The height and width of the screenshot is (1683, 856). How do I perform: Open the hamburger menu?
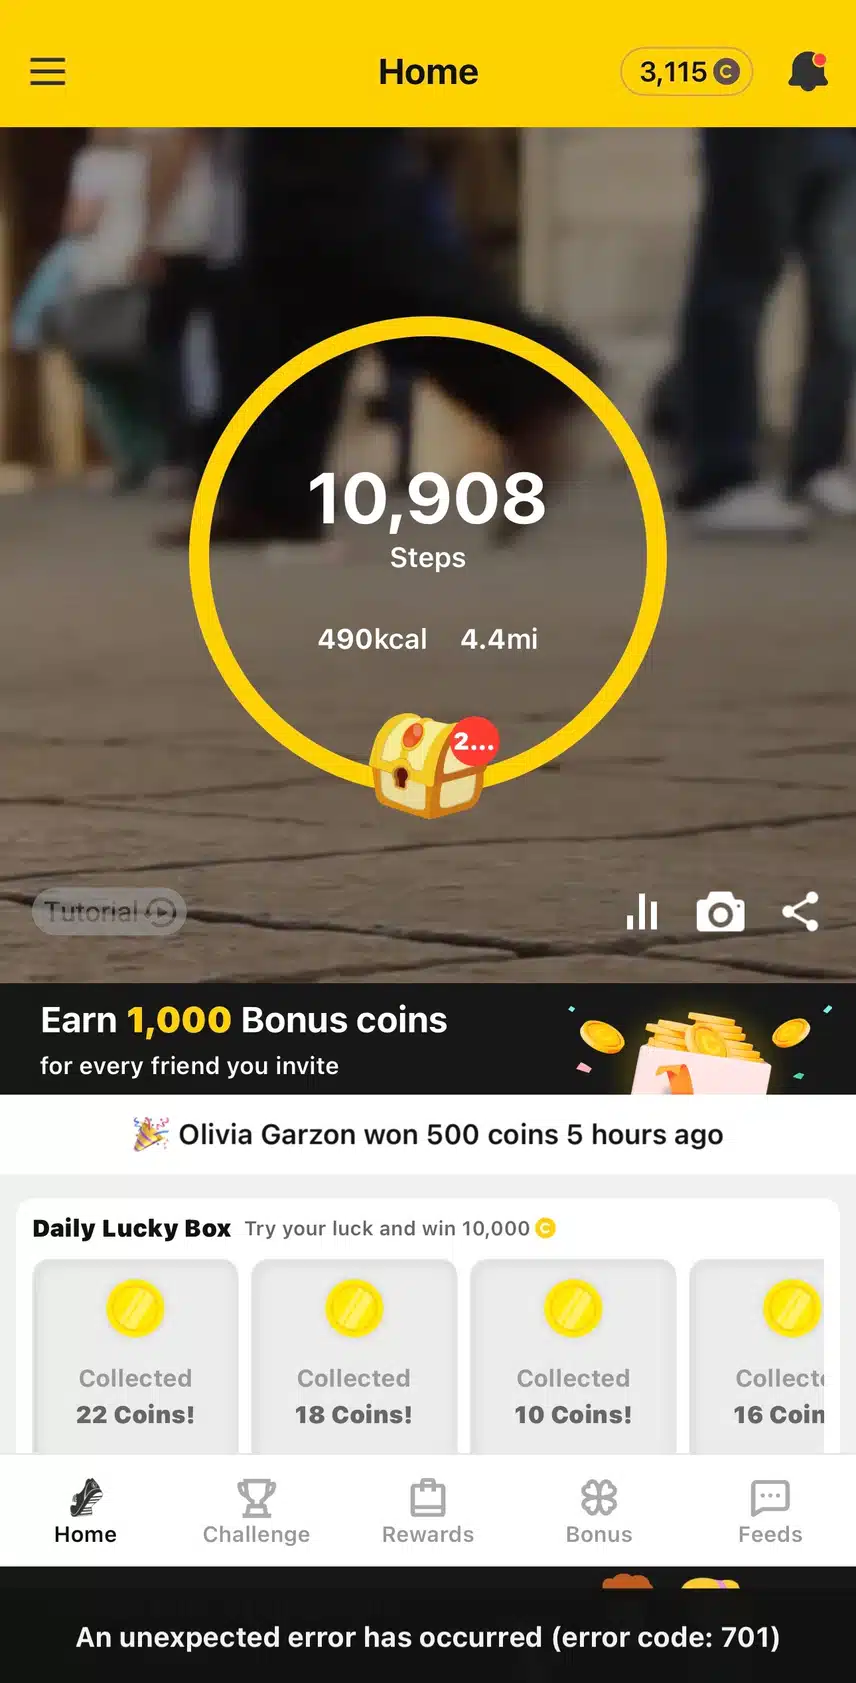(x=47, y=72)
